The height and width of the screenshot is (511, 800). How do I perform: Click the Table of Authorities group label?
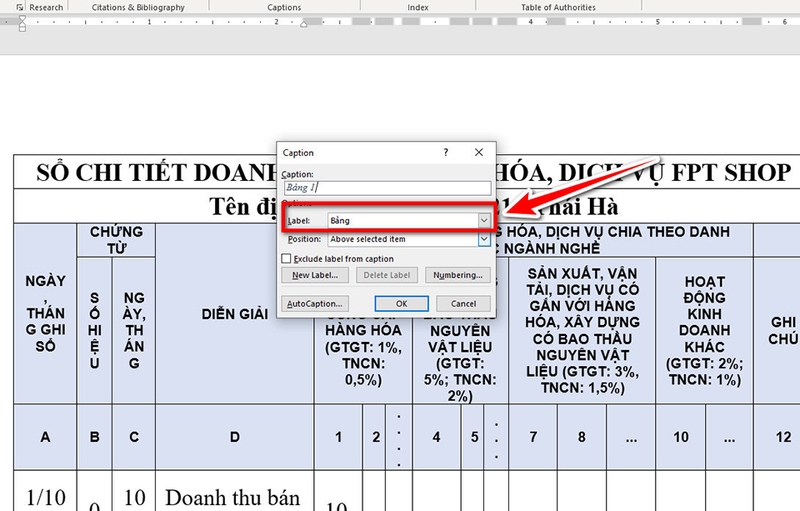558,7
